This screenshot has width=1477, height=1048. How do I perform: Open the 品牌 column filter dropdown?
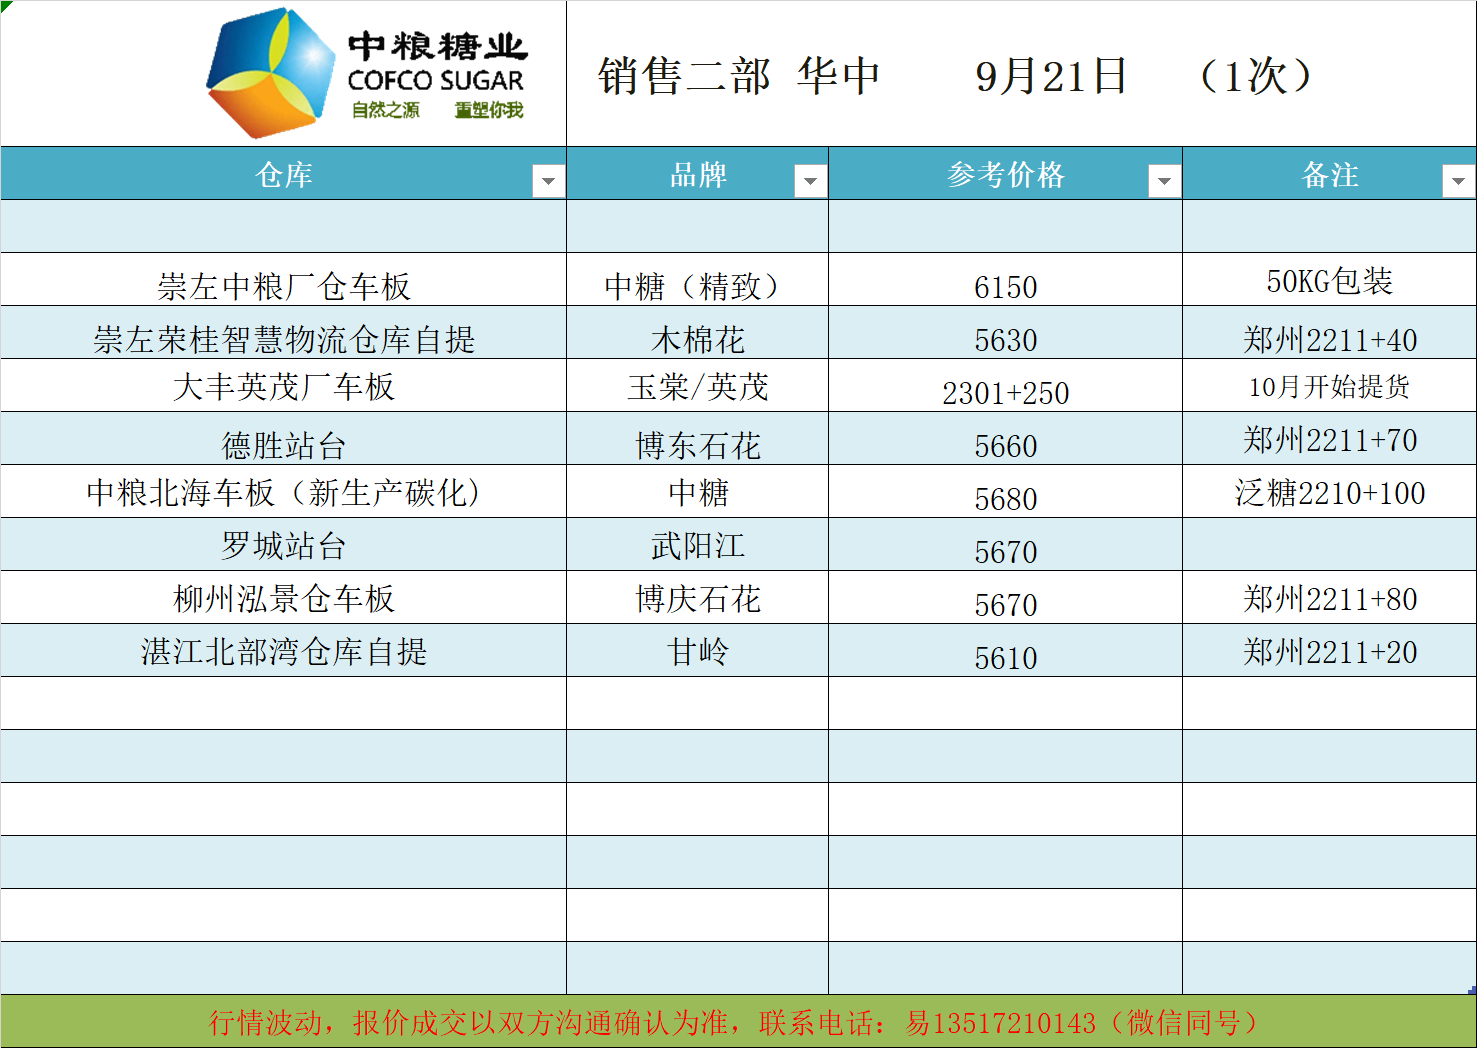809,181
